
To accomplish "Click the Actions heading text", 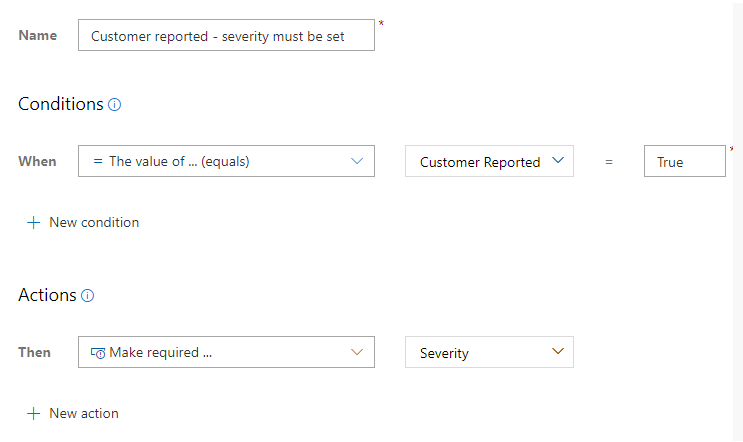I will click(47, 295).
